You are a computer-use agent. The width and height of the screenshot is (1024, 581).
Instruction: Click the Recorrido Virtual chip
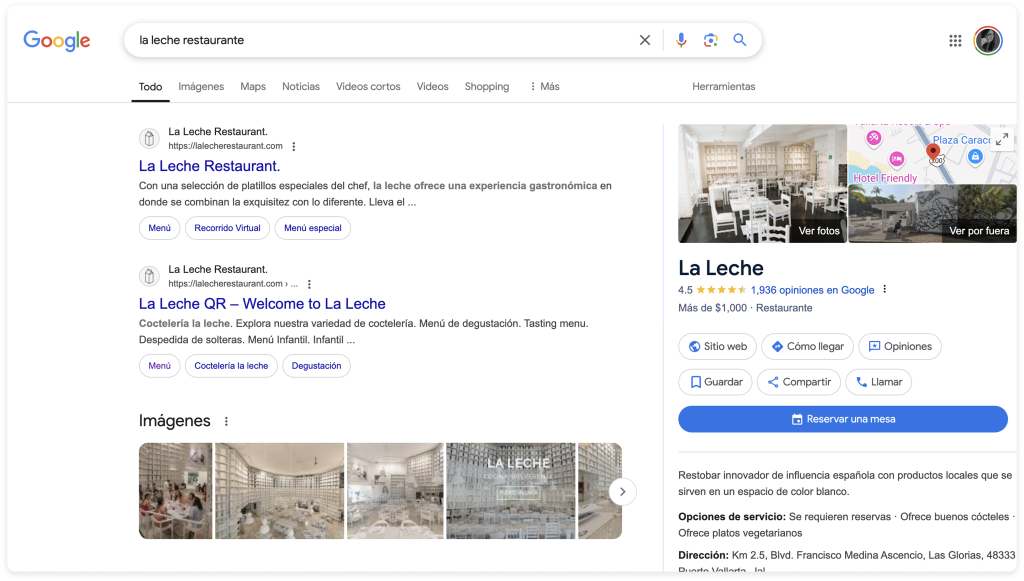tap(227, 228)
